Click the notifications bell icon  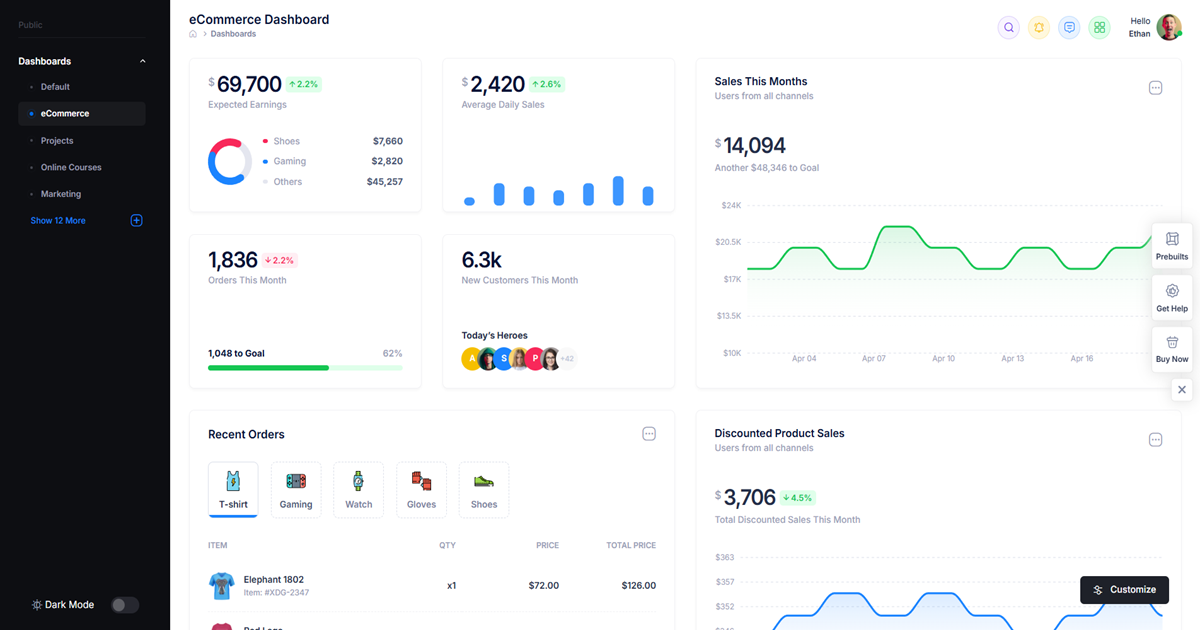point(1038,27)
